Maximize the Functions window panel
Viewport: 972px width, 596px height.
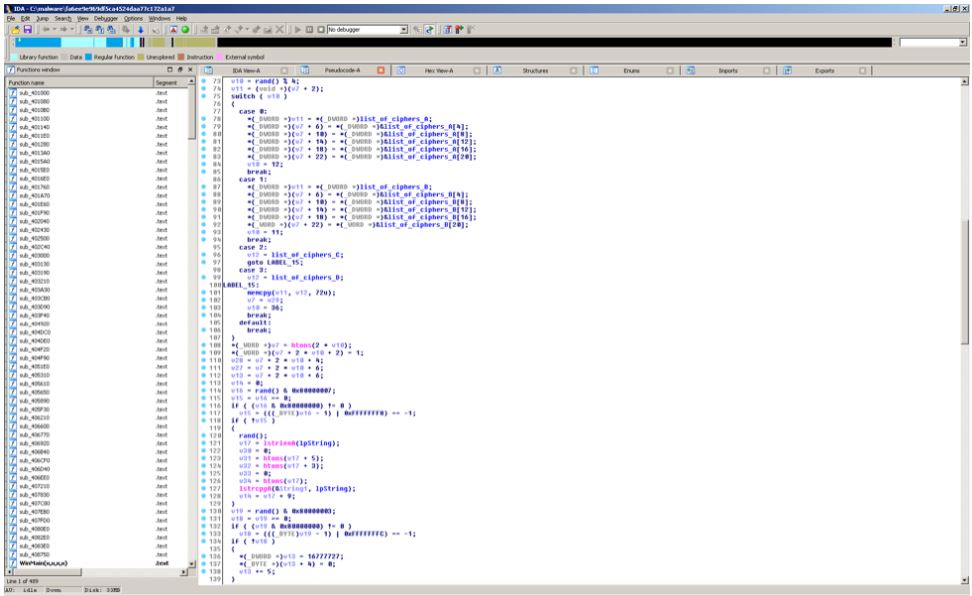[x=170, y=69]
